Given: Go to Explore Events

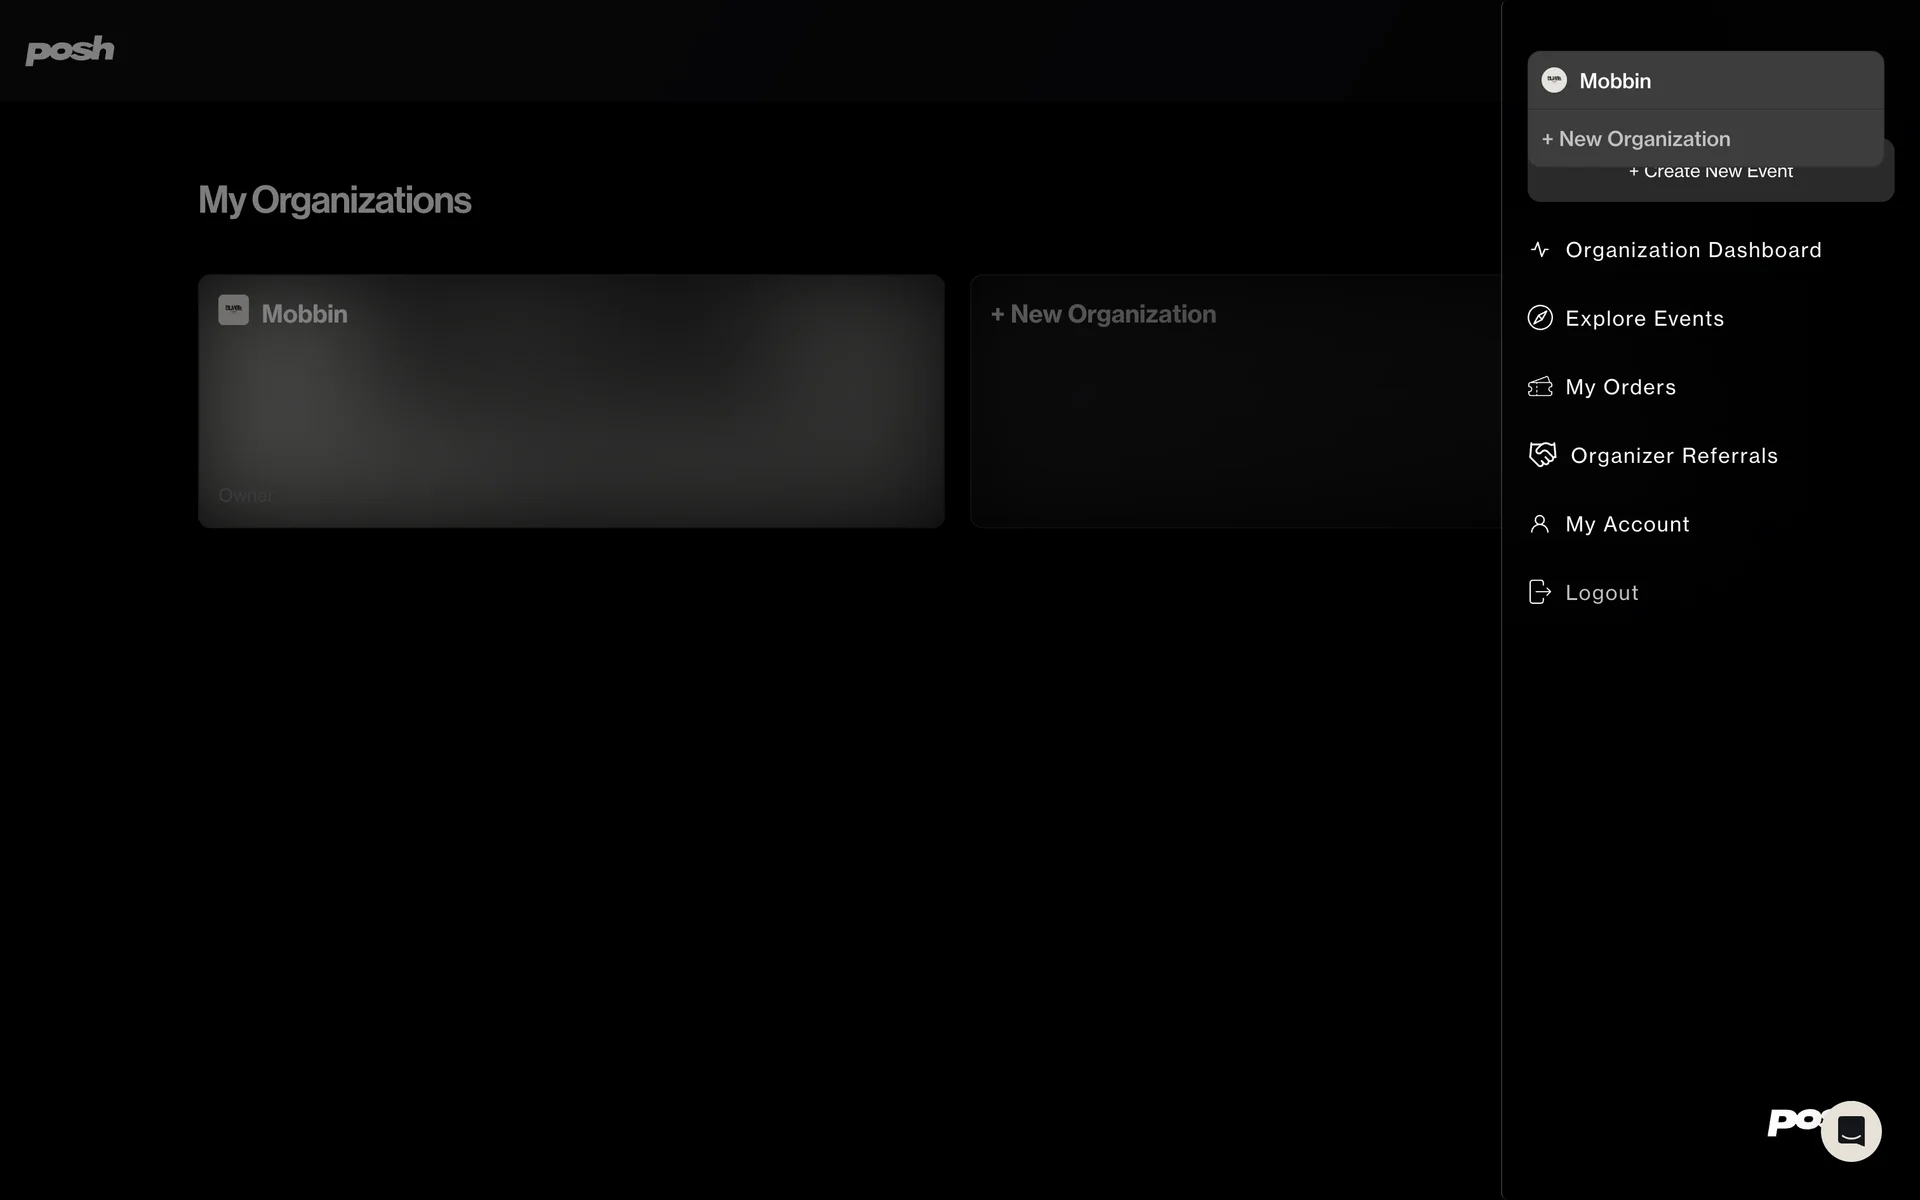Looking at the screenshot, I should pyautogui.click(x=1644, y=318).
